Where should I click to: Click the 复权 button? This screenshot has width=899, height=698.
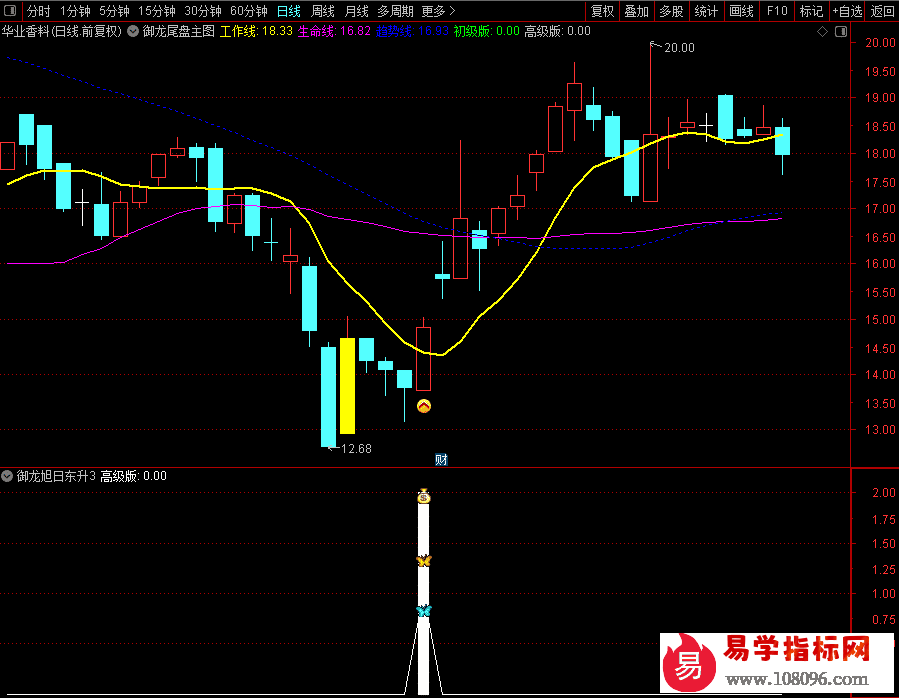pyautogui.click(x=603, y=12)
